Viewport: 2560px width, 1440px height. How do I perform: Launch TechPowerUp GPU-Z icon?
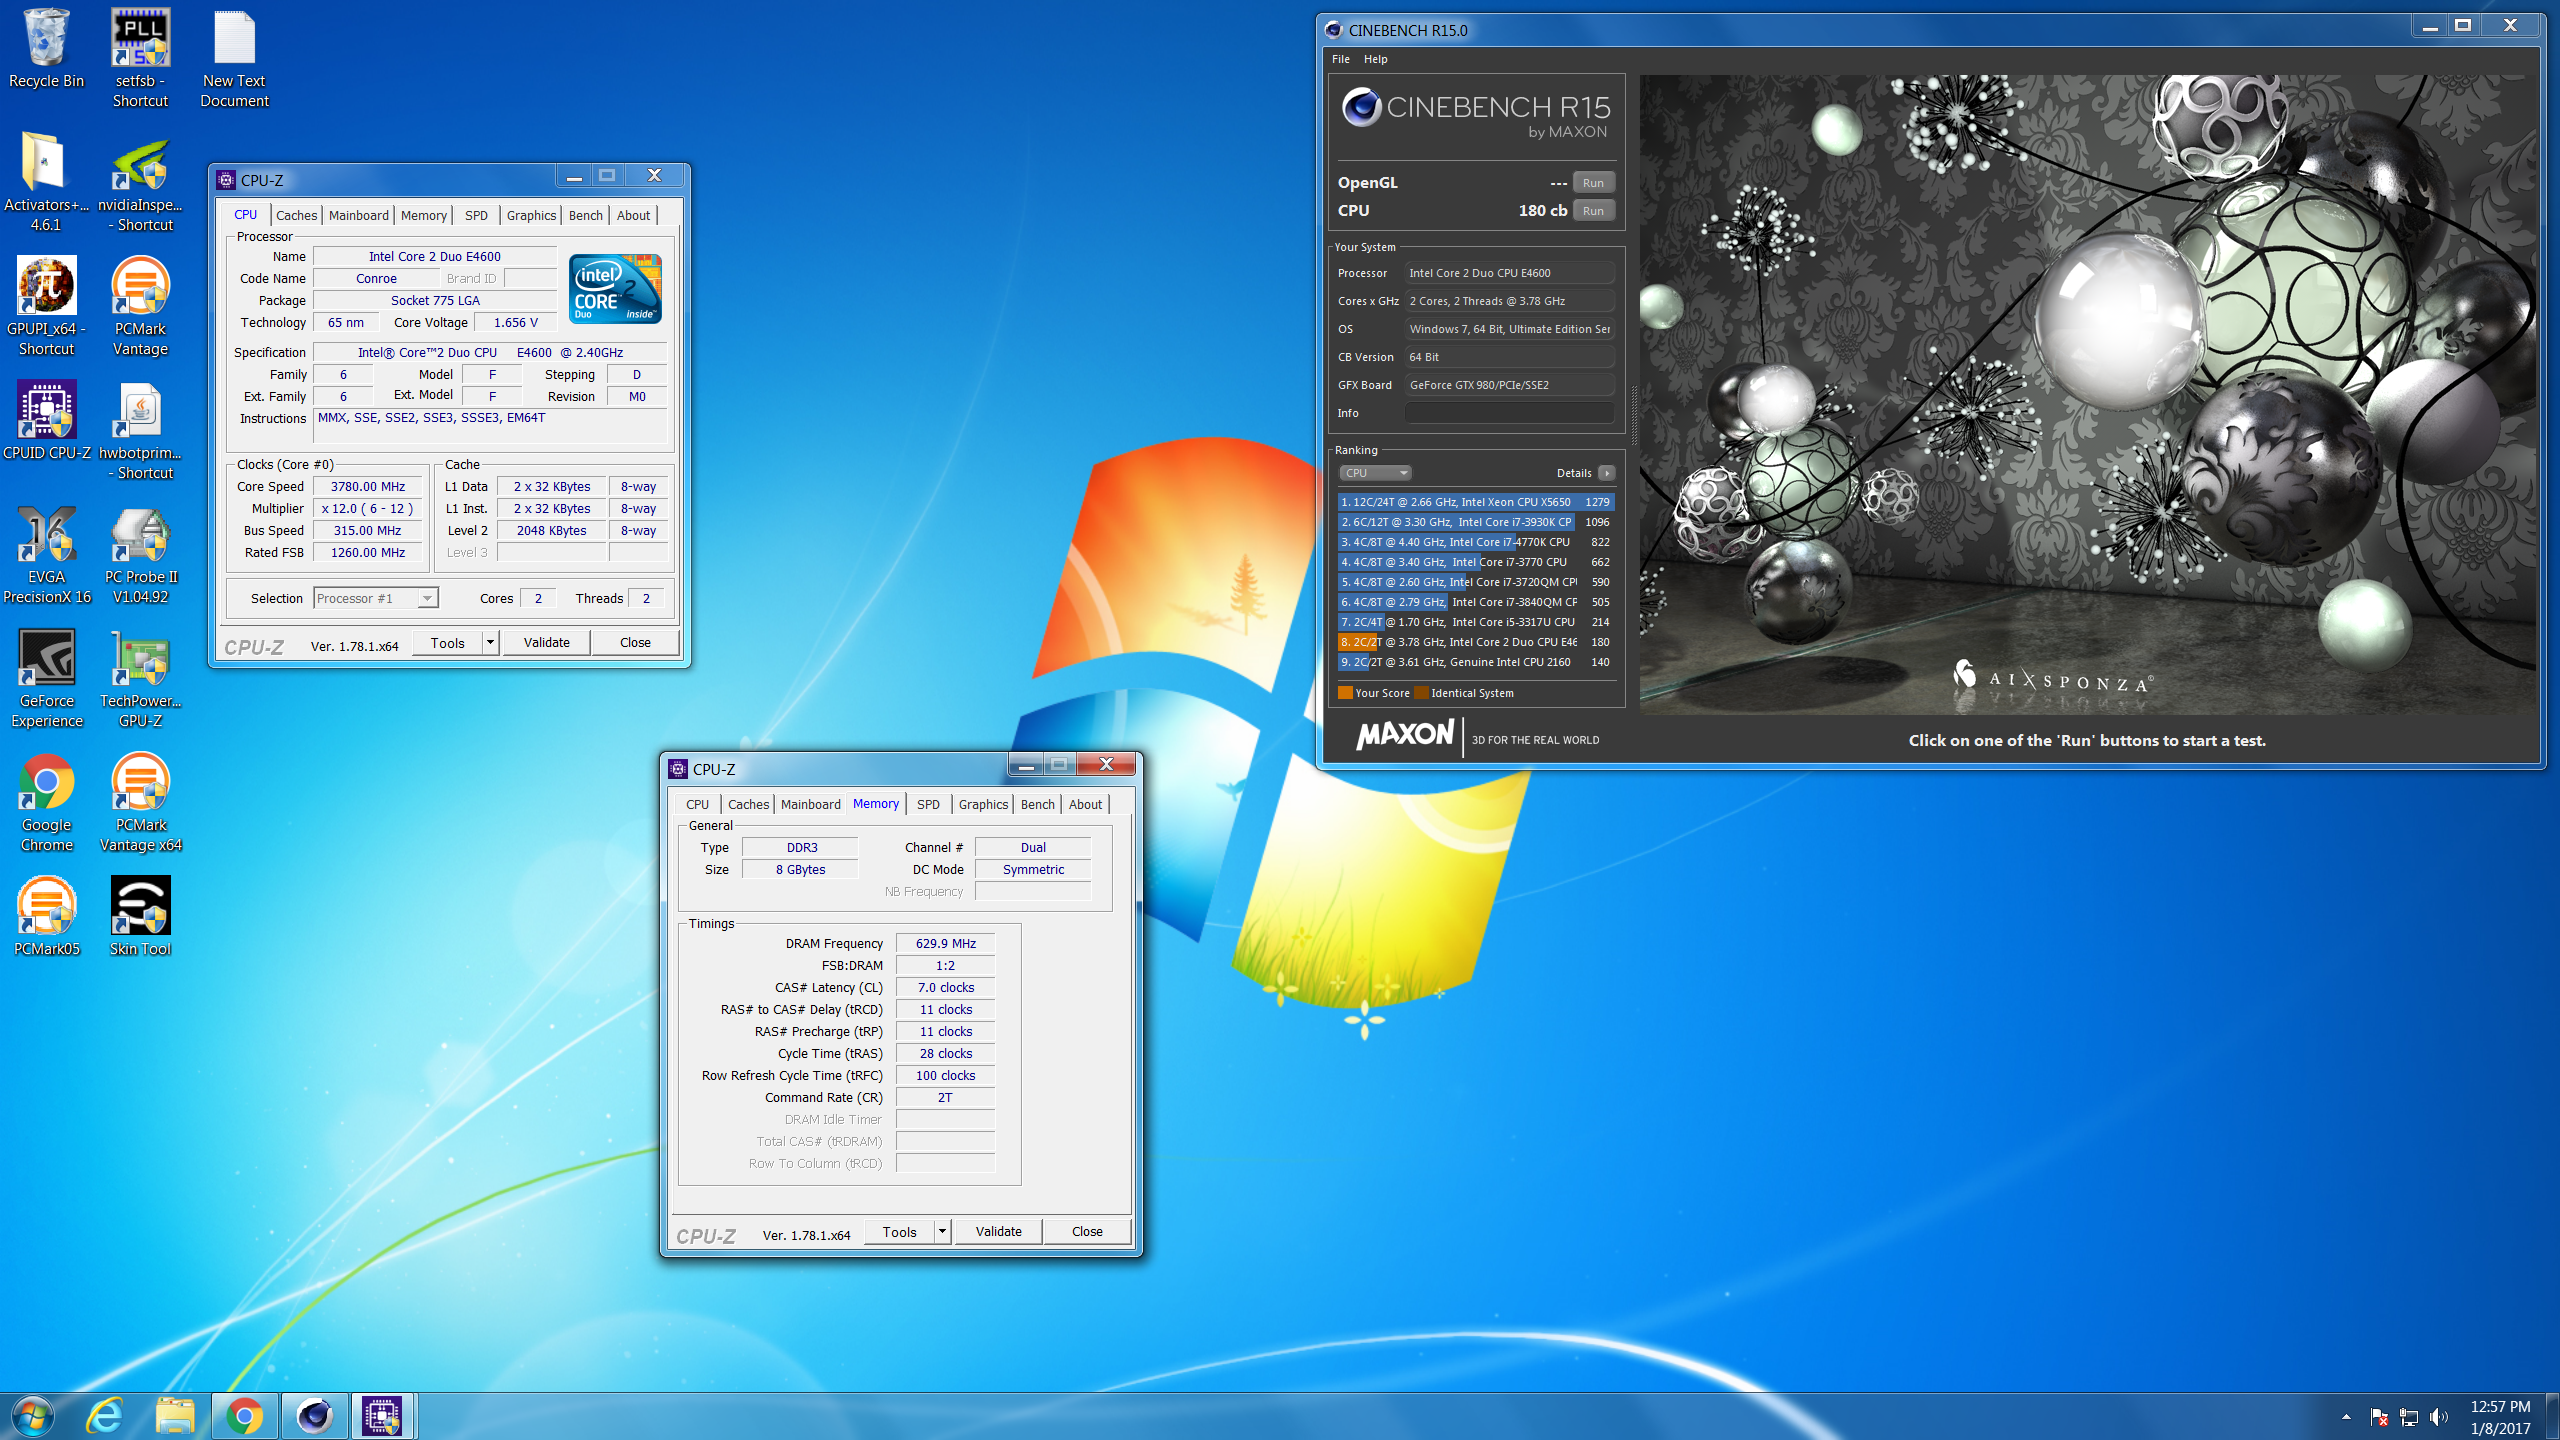pyautogui.click(x=140, y=678)
